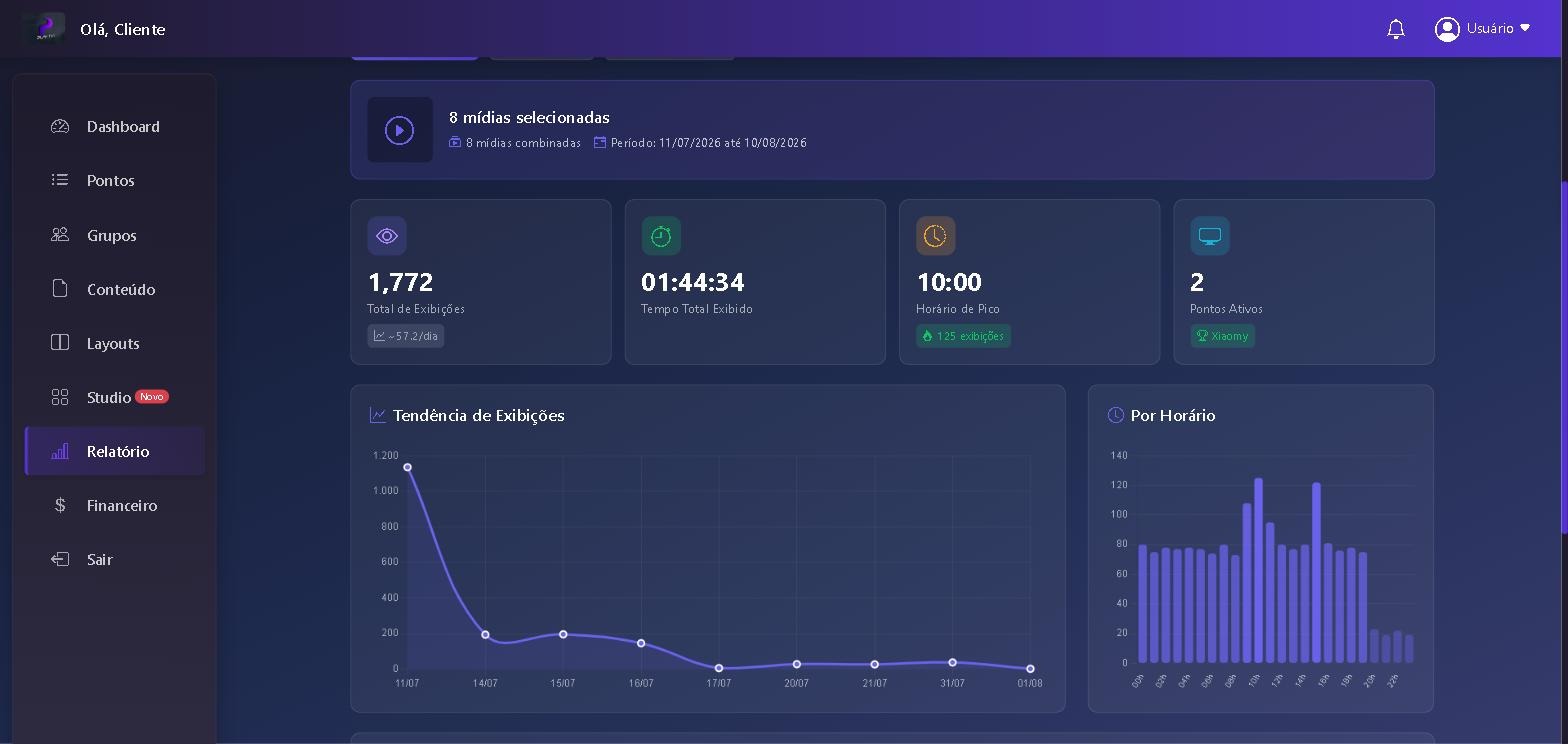The height and width of the screenshot is (744, 1568).
Task: Click eye icon on Total de Exibições
Action: pos(387,236)
